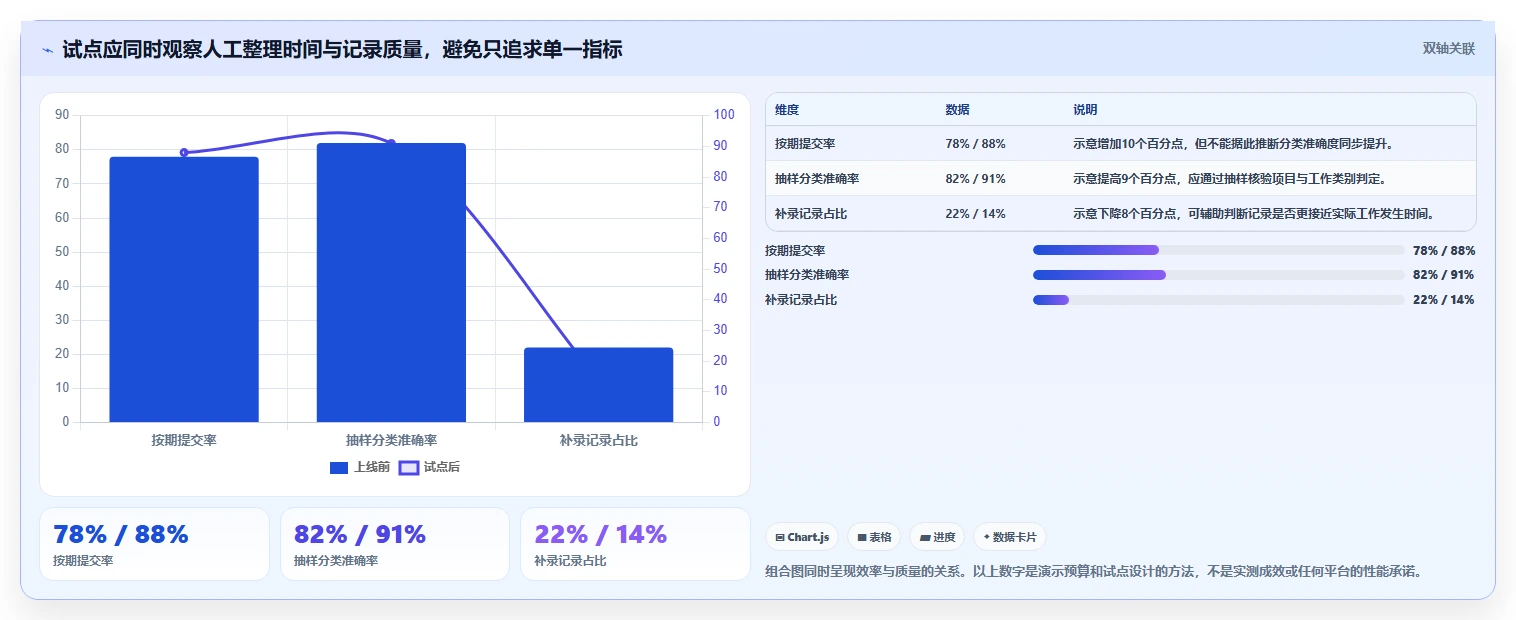Open the 22% / 14% 补录记录占比 stat card
The height and width of the screenshot is (620, 1516).
click(635, 544)
